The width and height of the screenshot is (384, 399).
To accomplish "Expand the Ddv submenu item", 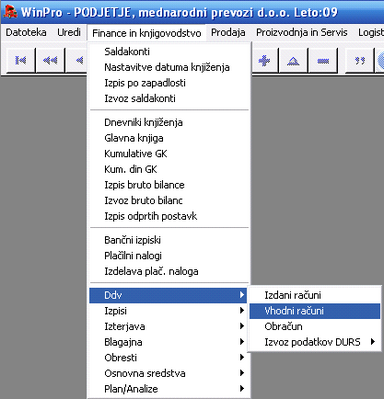I will (x=169, y=295).
